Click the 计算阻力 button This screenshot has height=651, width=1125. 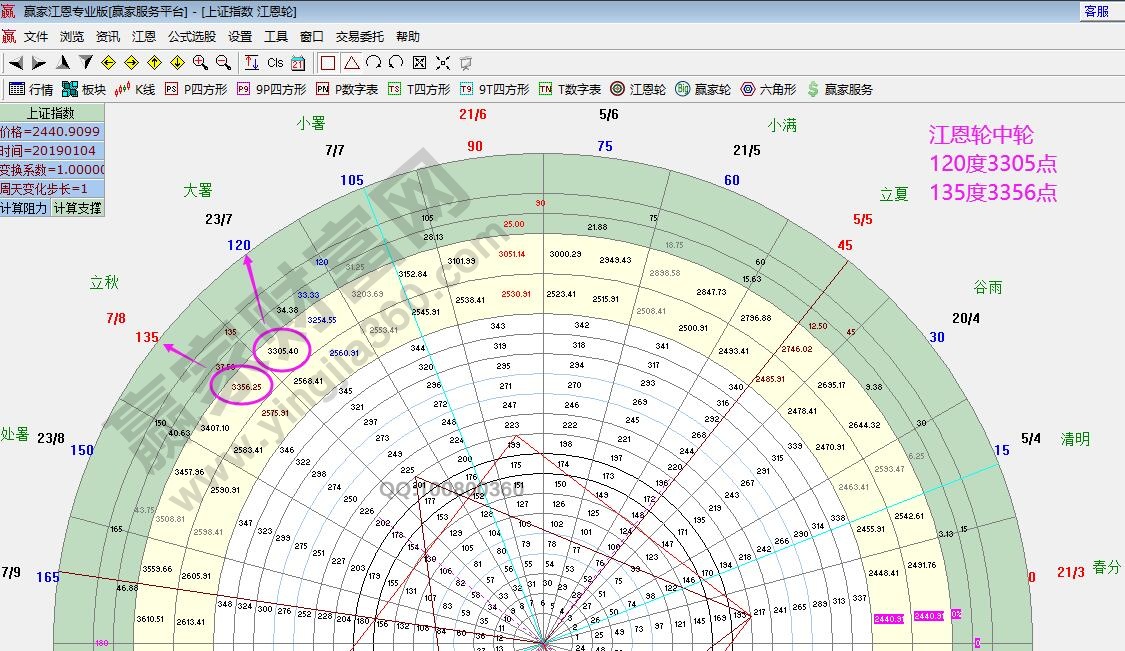[x=24, y=208]
